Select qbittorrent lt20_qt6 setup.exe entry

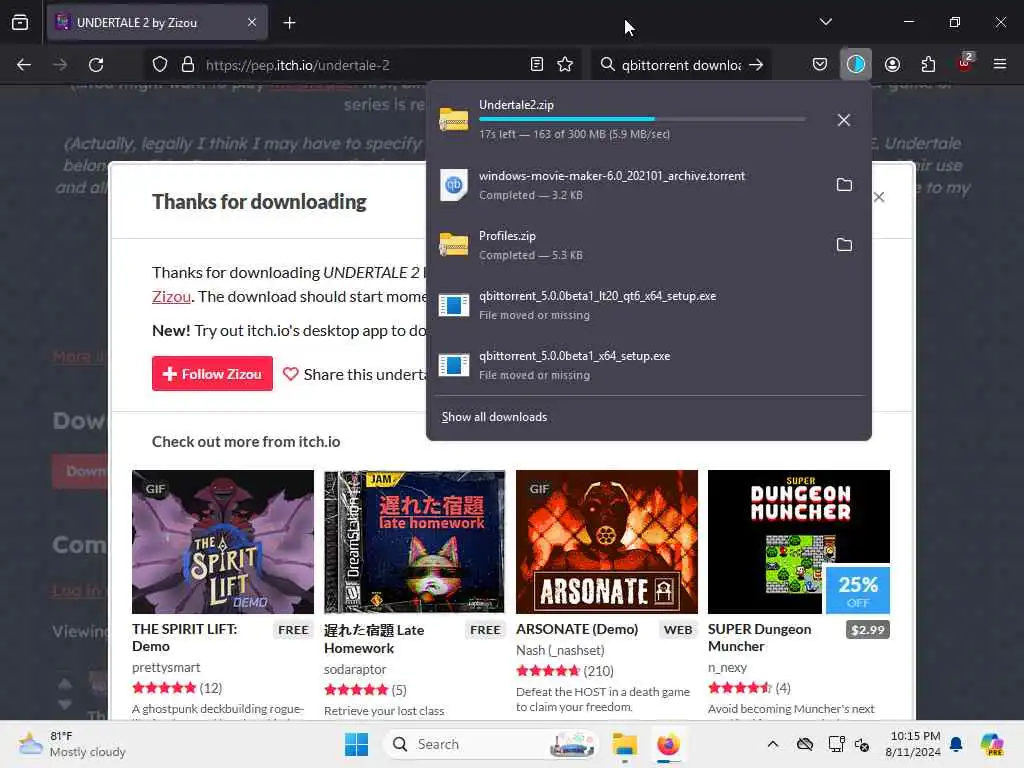coord(648,305)
